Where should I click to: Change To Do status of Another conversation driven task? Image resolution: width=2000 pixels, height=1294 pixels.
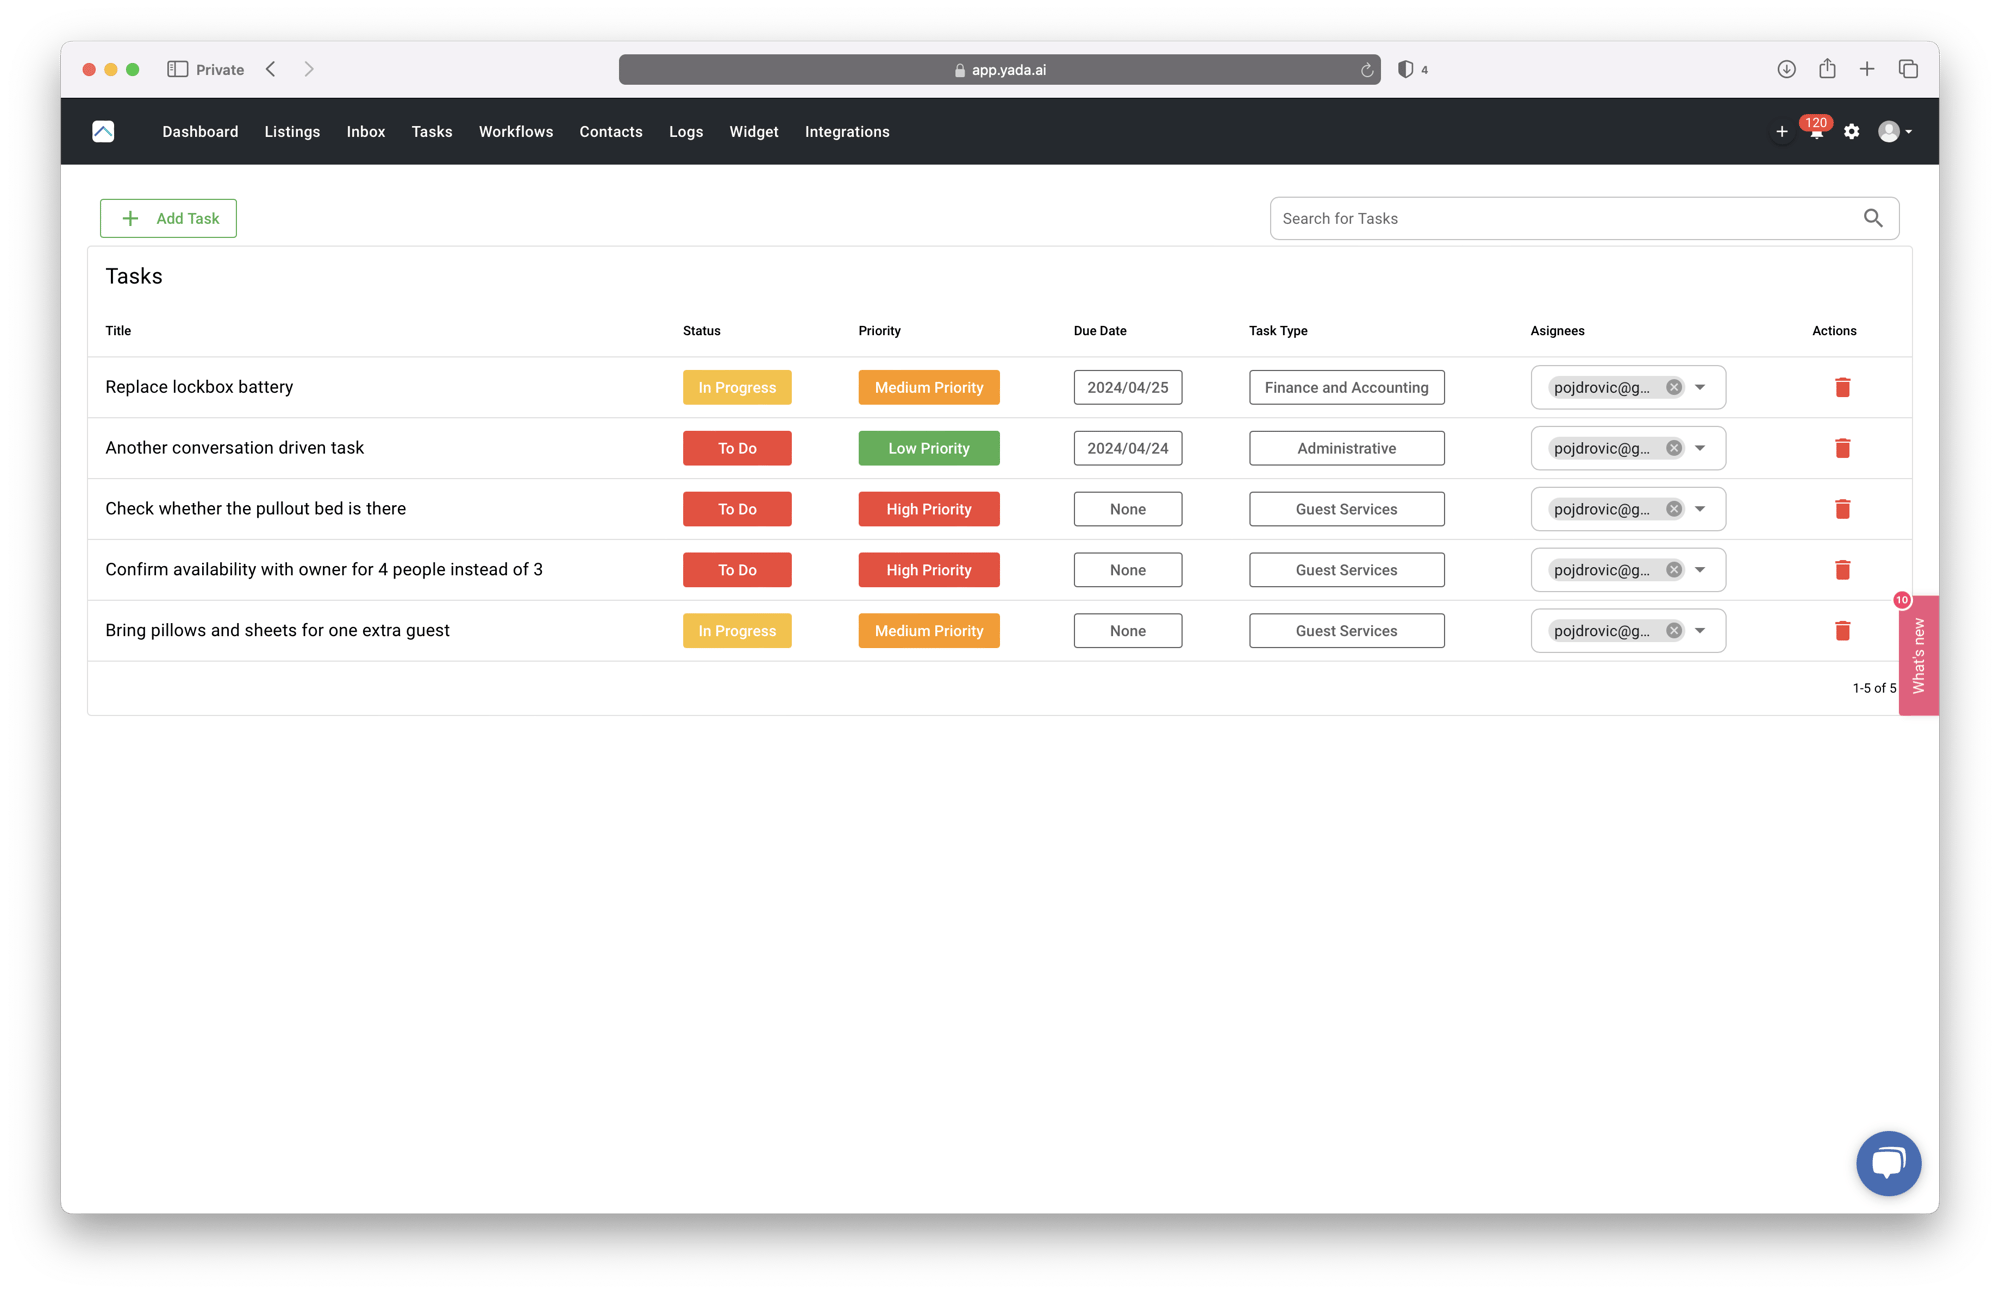point(737,448)
